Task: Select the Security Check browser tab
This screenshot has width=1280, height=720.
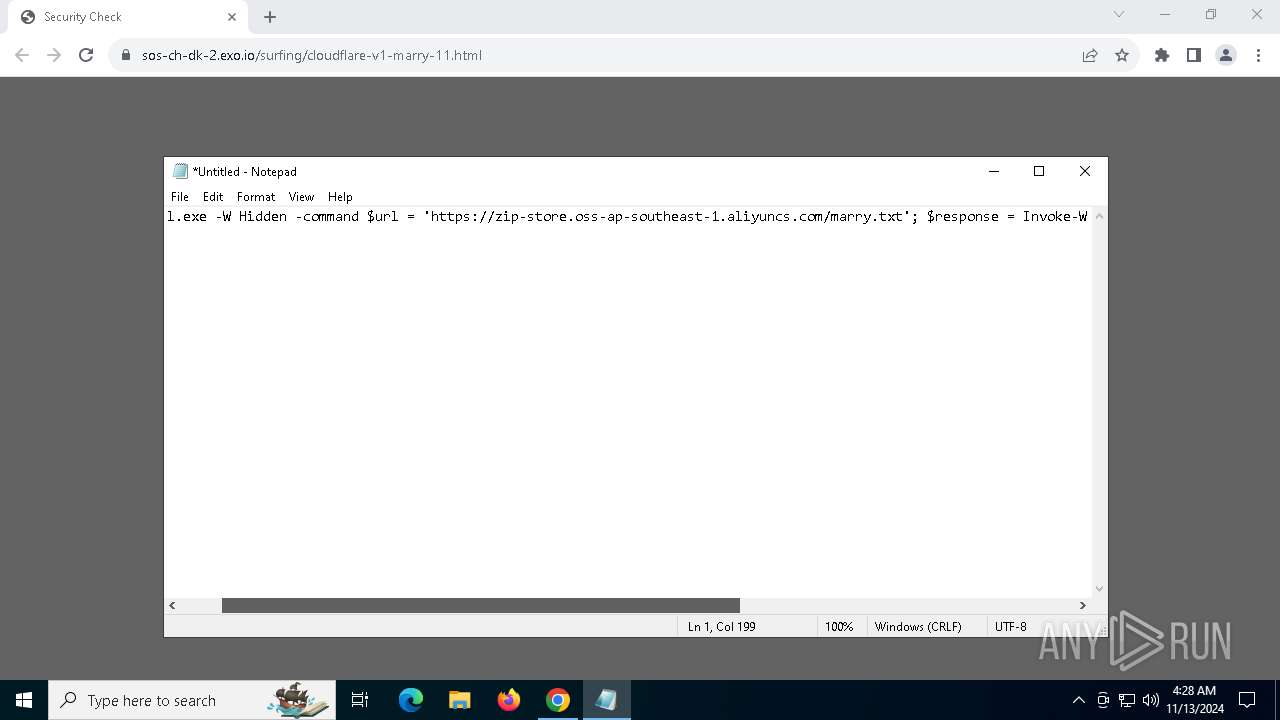Action: click(x=128, y=17)
